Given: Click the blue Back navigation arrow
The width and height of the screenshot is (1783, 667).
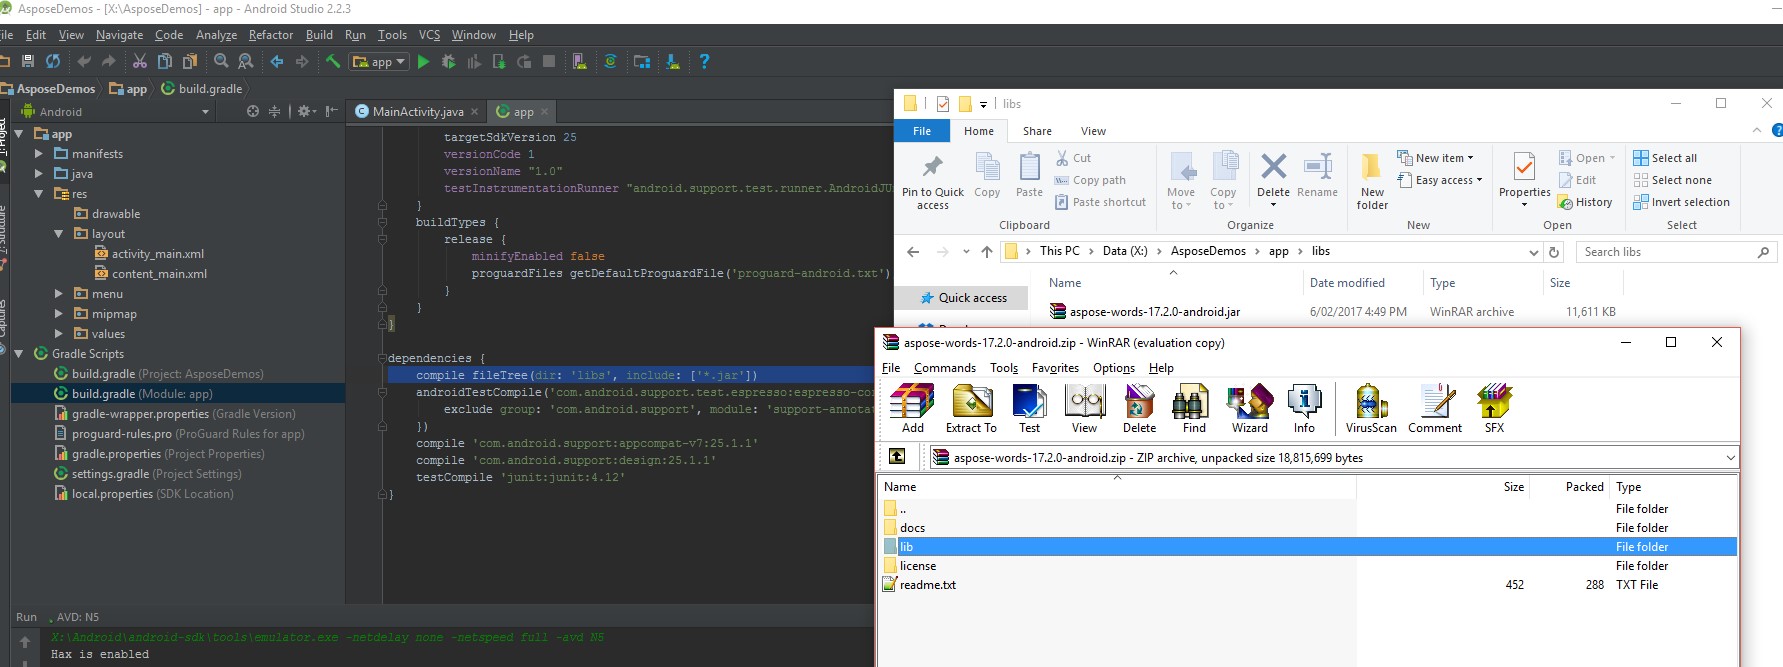Looking at the screenshot, I should pyautogui.click(x=277, y=62).
